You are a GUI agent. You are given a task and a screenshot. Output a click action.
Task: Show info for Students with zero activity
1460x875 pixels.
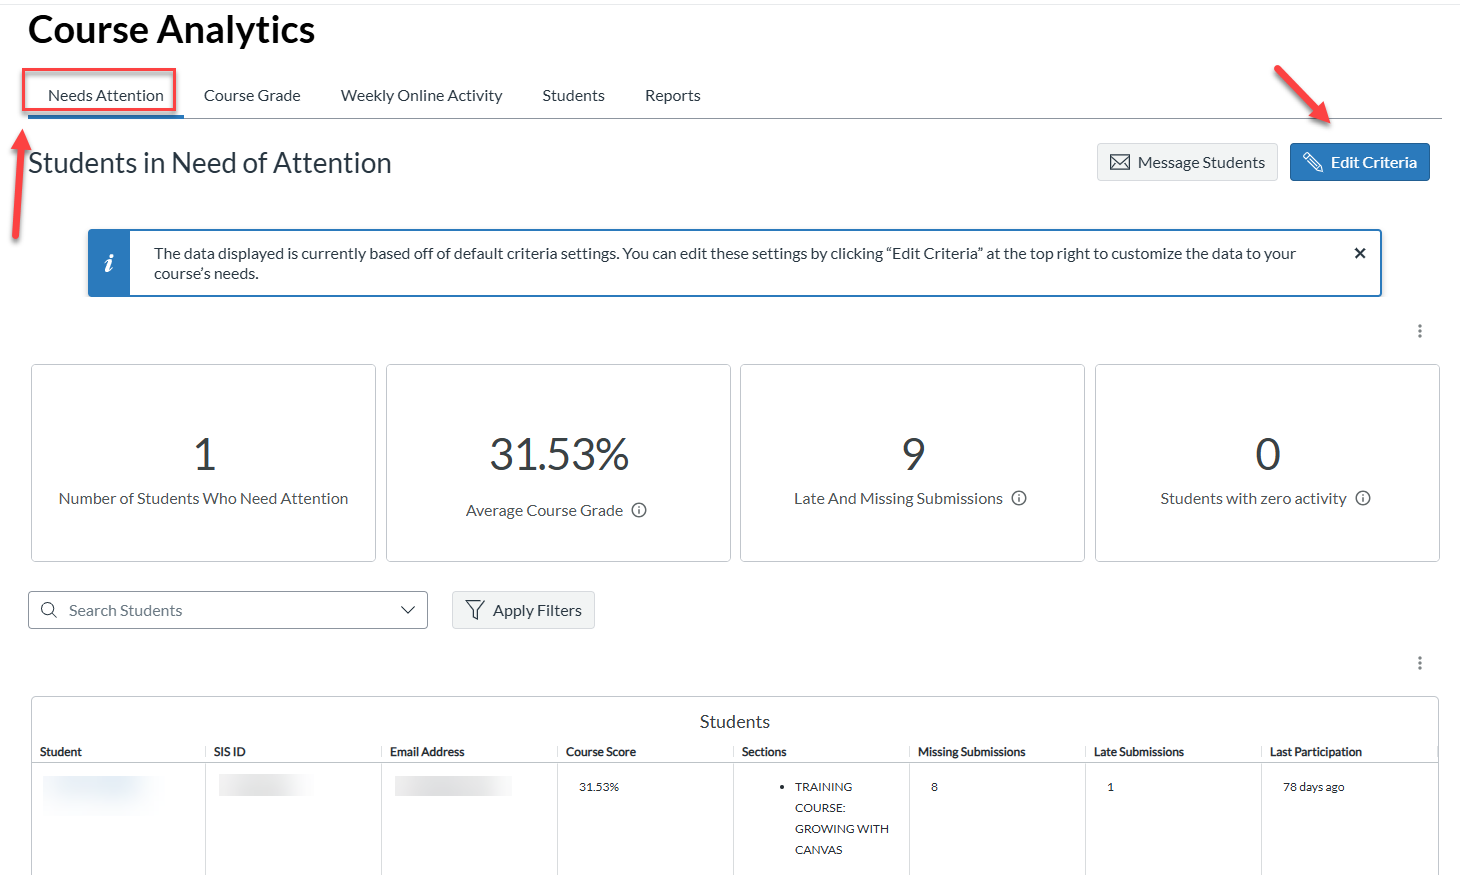click(x=1363, y=498)
